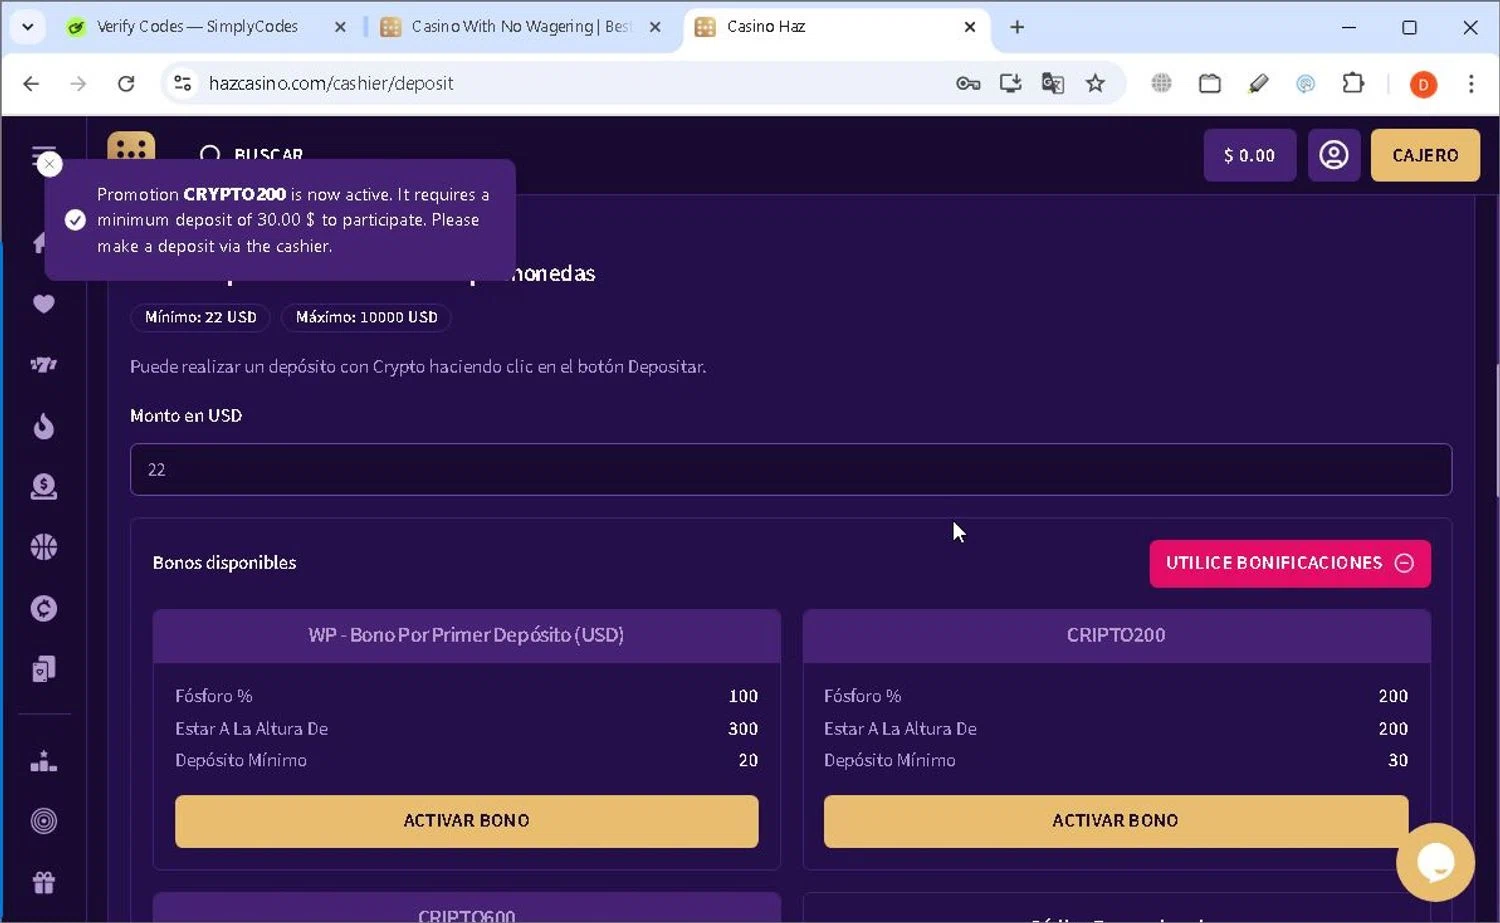This screenshot has height=923, width=1500.
Task: Activate the CRIPTO200 bonus
Action: pyautogui.click(x=1115, y=821)
